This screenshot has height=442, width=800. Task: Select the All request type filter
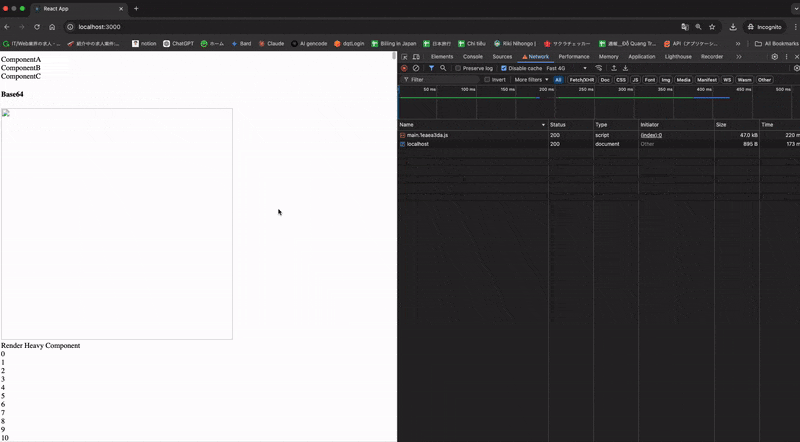(x=558, y=80)
